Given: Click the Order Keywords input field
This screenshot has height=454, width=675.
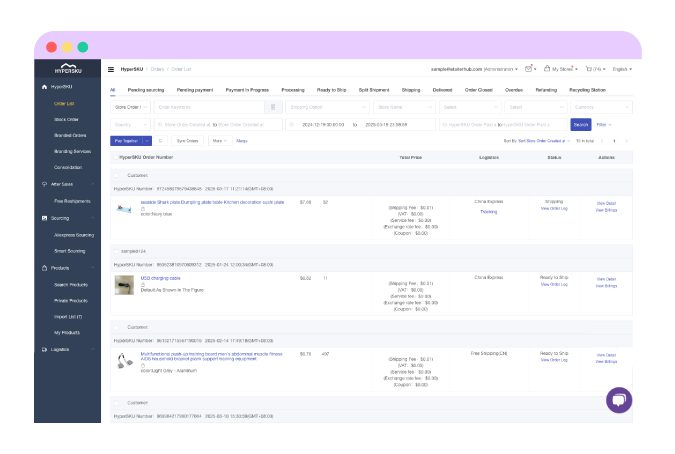Looking at the screenshot, I should [x=210, y=107].
